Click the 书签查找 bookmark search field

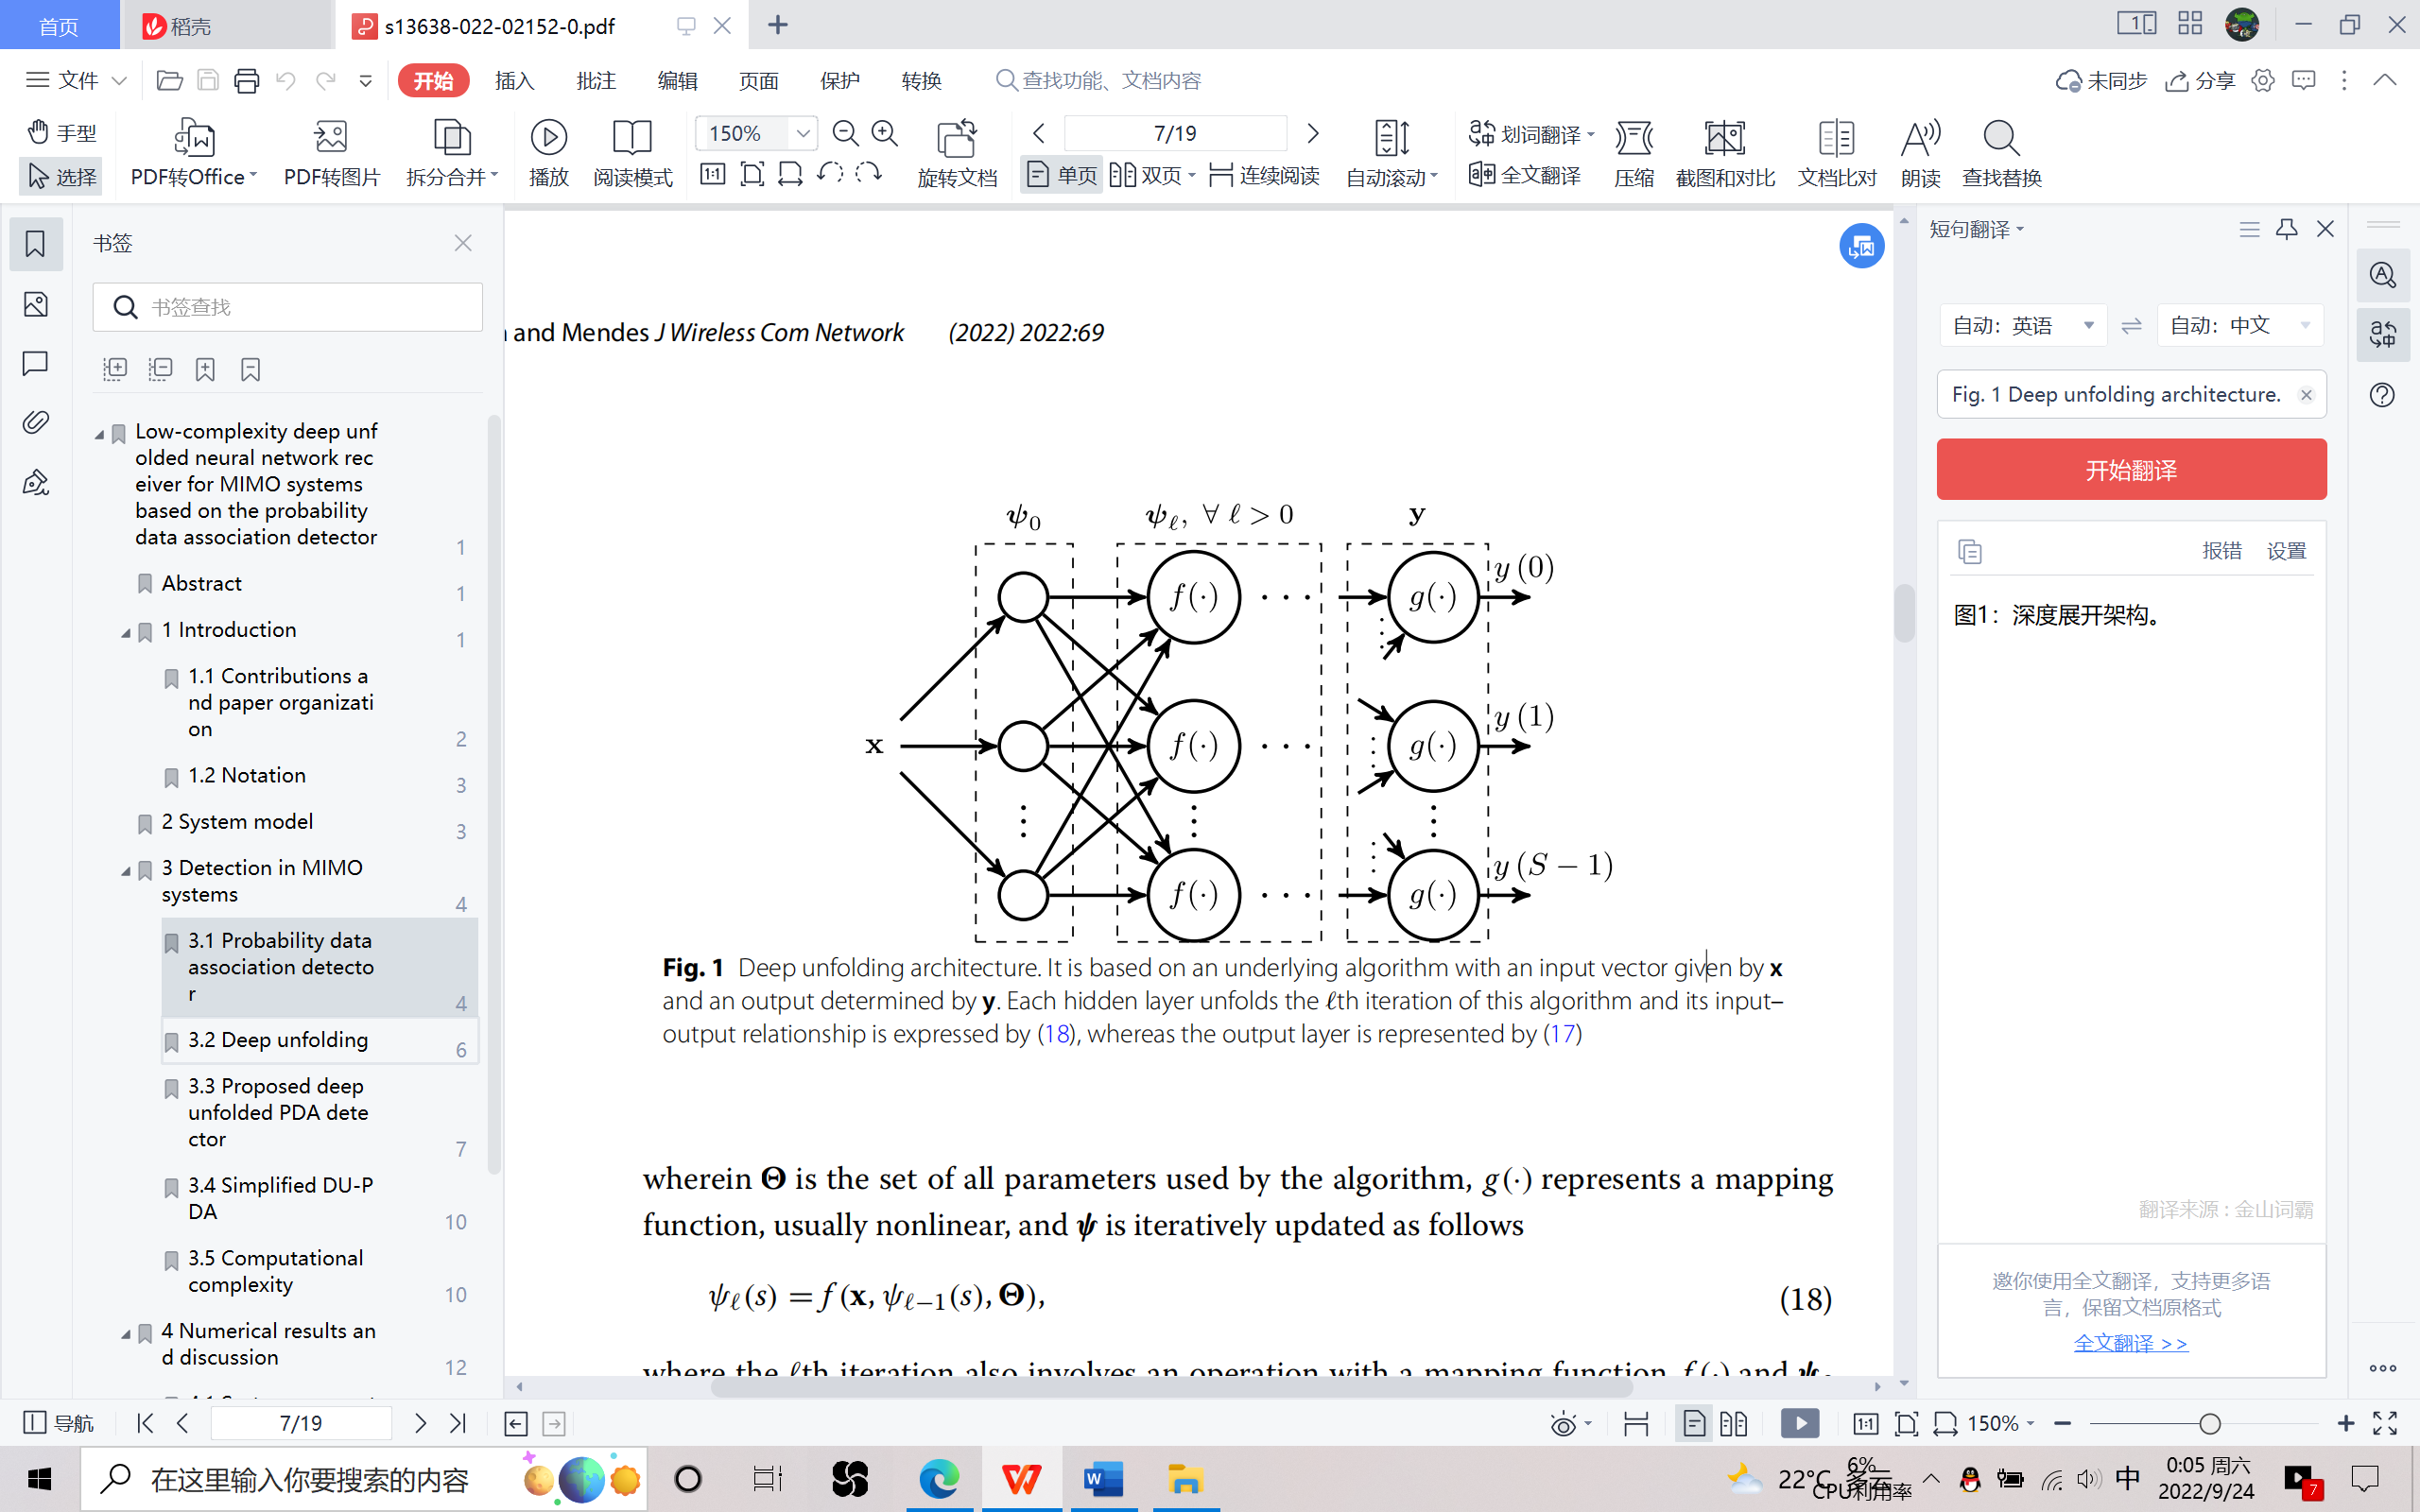tap(288, 307)
